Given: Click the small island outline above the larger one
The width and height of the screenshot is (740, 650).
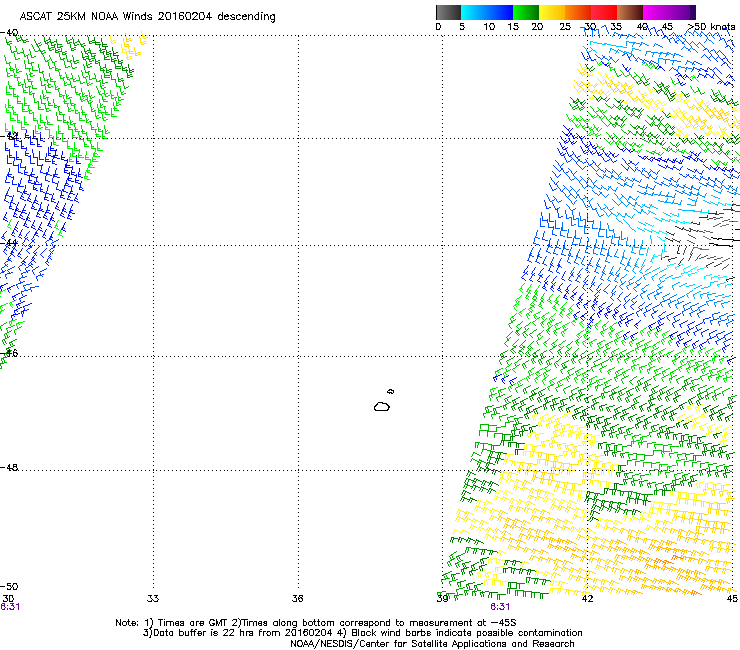Looking at the screenshot, I should (x=391, y=391).
